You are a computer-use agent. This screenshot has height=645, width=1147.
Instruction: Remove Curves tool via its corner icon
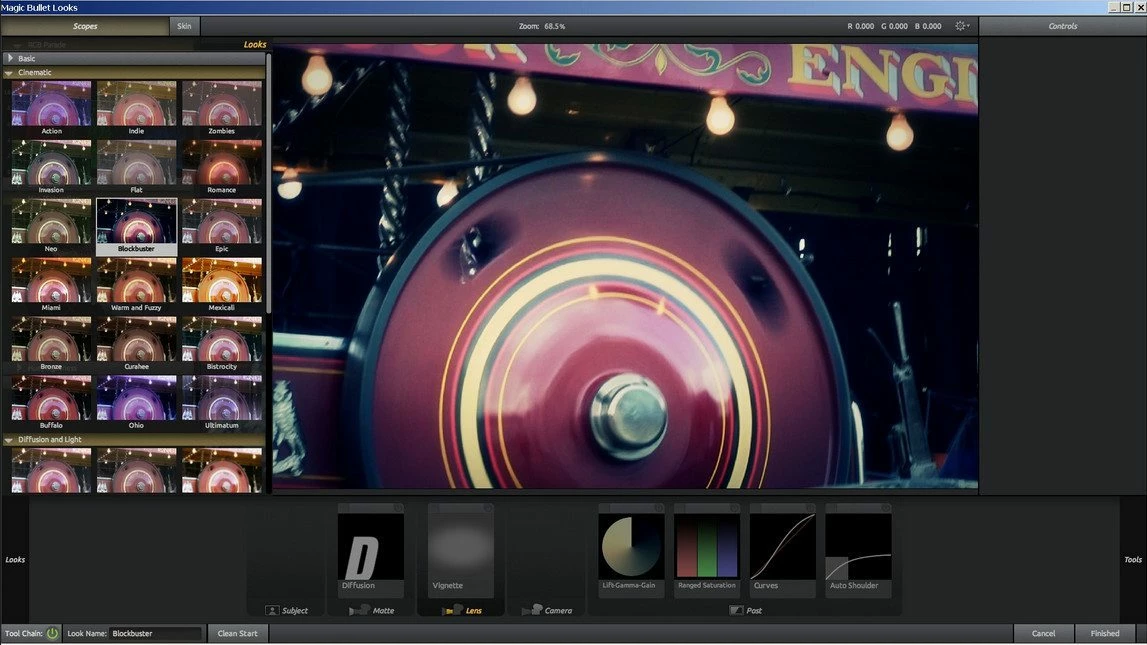pos(811,508)
